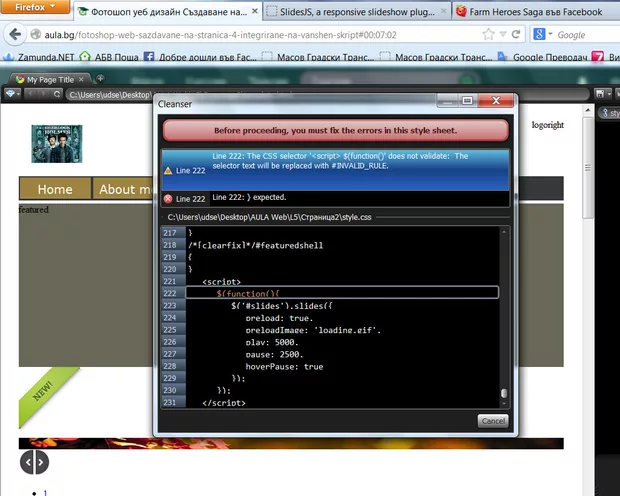Click code line 221 <script>
The width and height of the screenshot is (620, 496).
pos(221,282)
